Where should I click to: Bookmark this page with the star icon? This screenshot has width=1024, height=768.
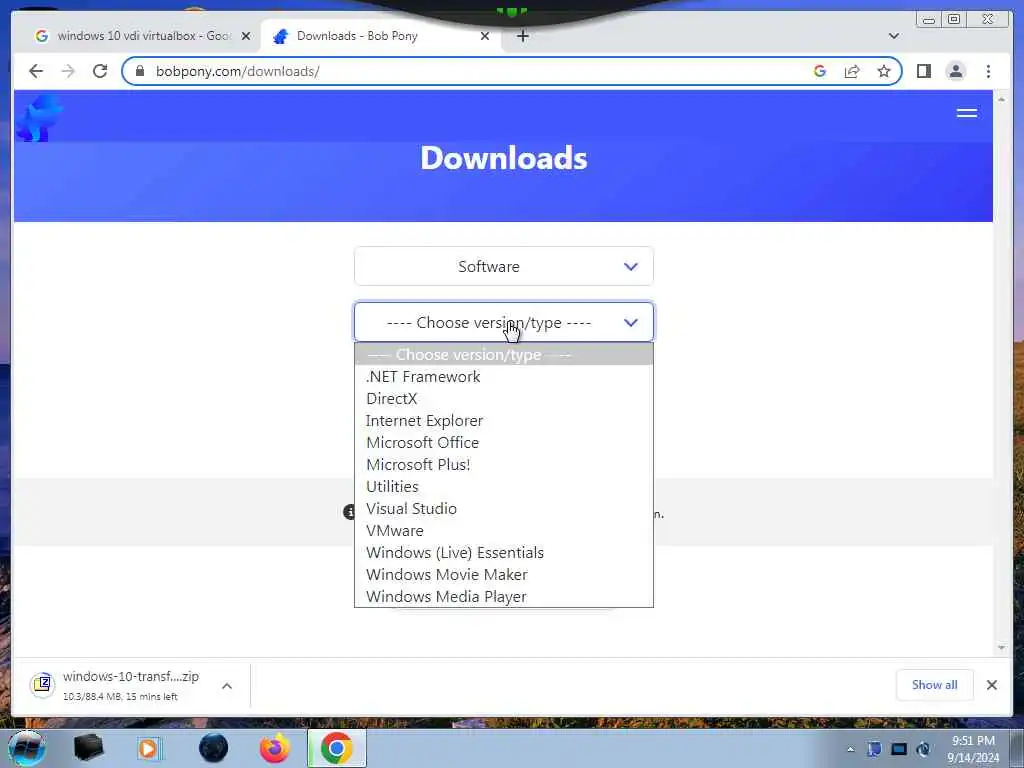tap(884, 71)
